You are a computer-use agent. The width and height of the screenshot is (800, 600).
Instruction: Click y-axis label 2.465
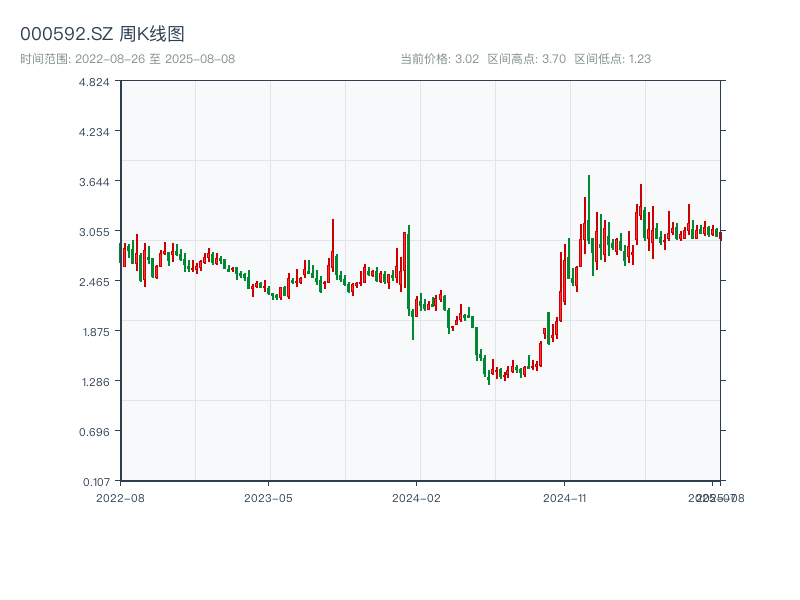tap(94, 282)
